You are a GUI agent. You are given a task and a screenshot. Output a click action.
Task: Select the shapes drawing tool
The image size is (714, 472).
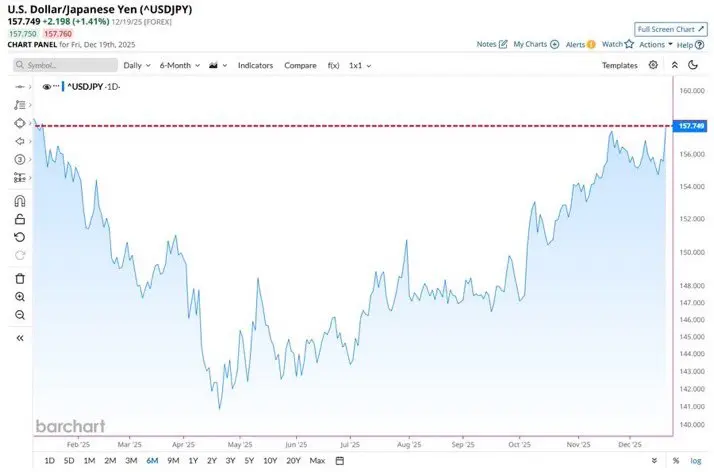pyautogui.click(x=20, y=123)
